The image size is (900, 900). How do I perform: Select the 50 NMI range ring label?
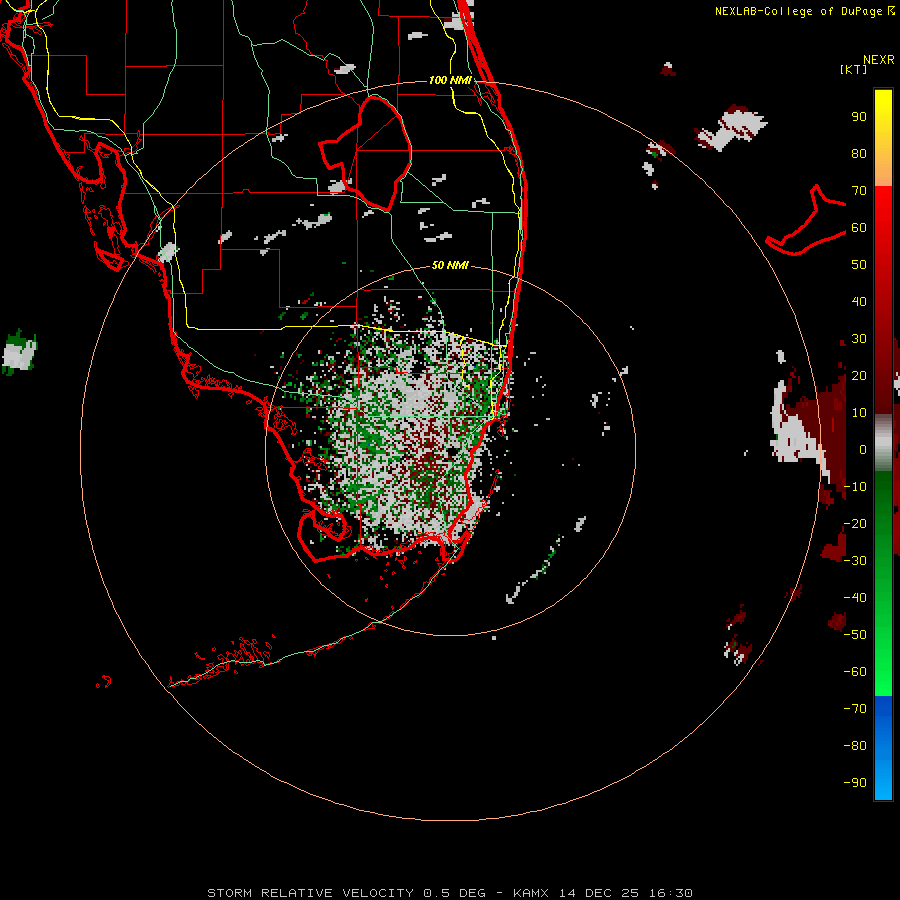tap(450, 265)
